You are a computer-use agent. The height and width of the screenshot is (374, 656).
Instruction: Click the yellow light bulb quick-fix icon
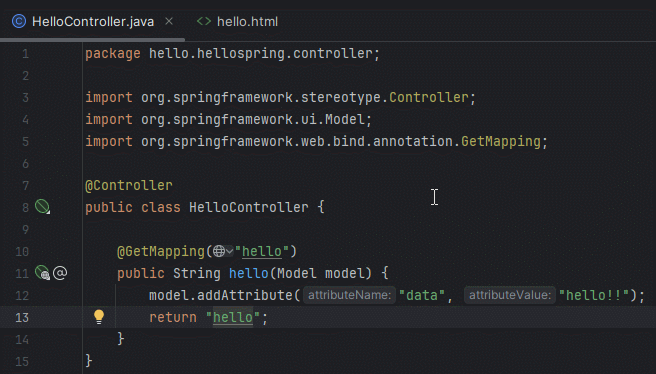point(99,317)
